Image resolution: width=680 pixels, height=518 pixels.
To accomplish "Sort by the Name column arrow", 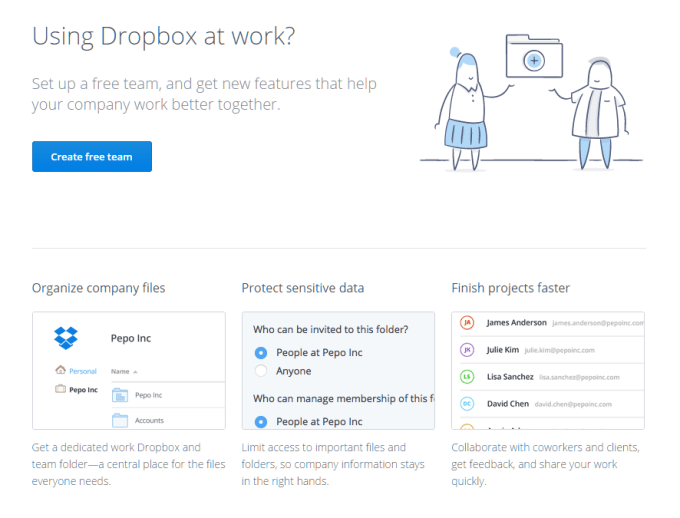I will coord(135,372).
